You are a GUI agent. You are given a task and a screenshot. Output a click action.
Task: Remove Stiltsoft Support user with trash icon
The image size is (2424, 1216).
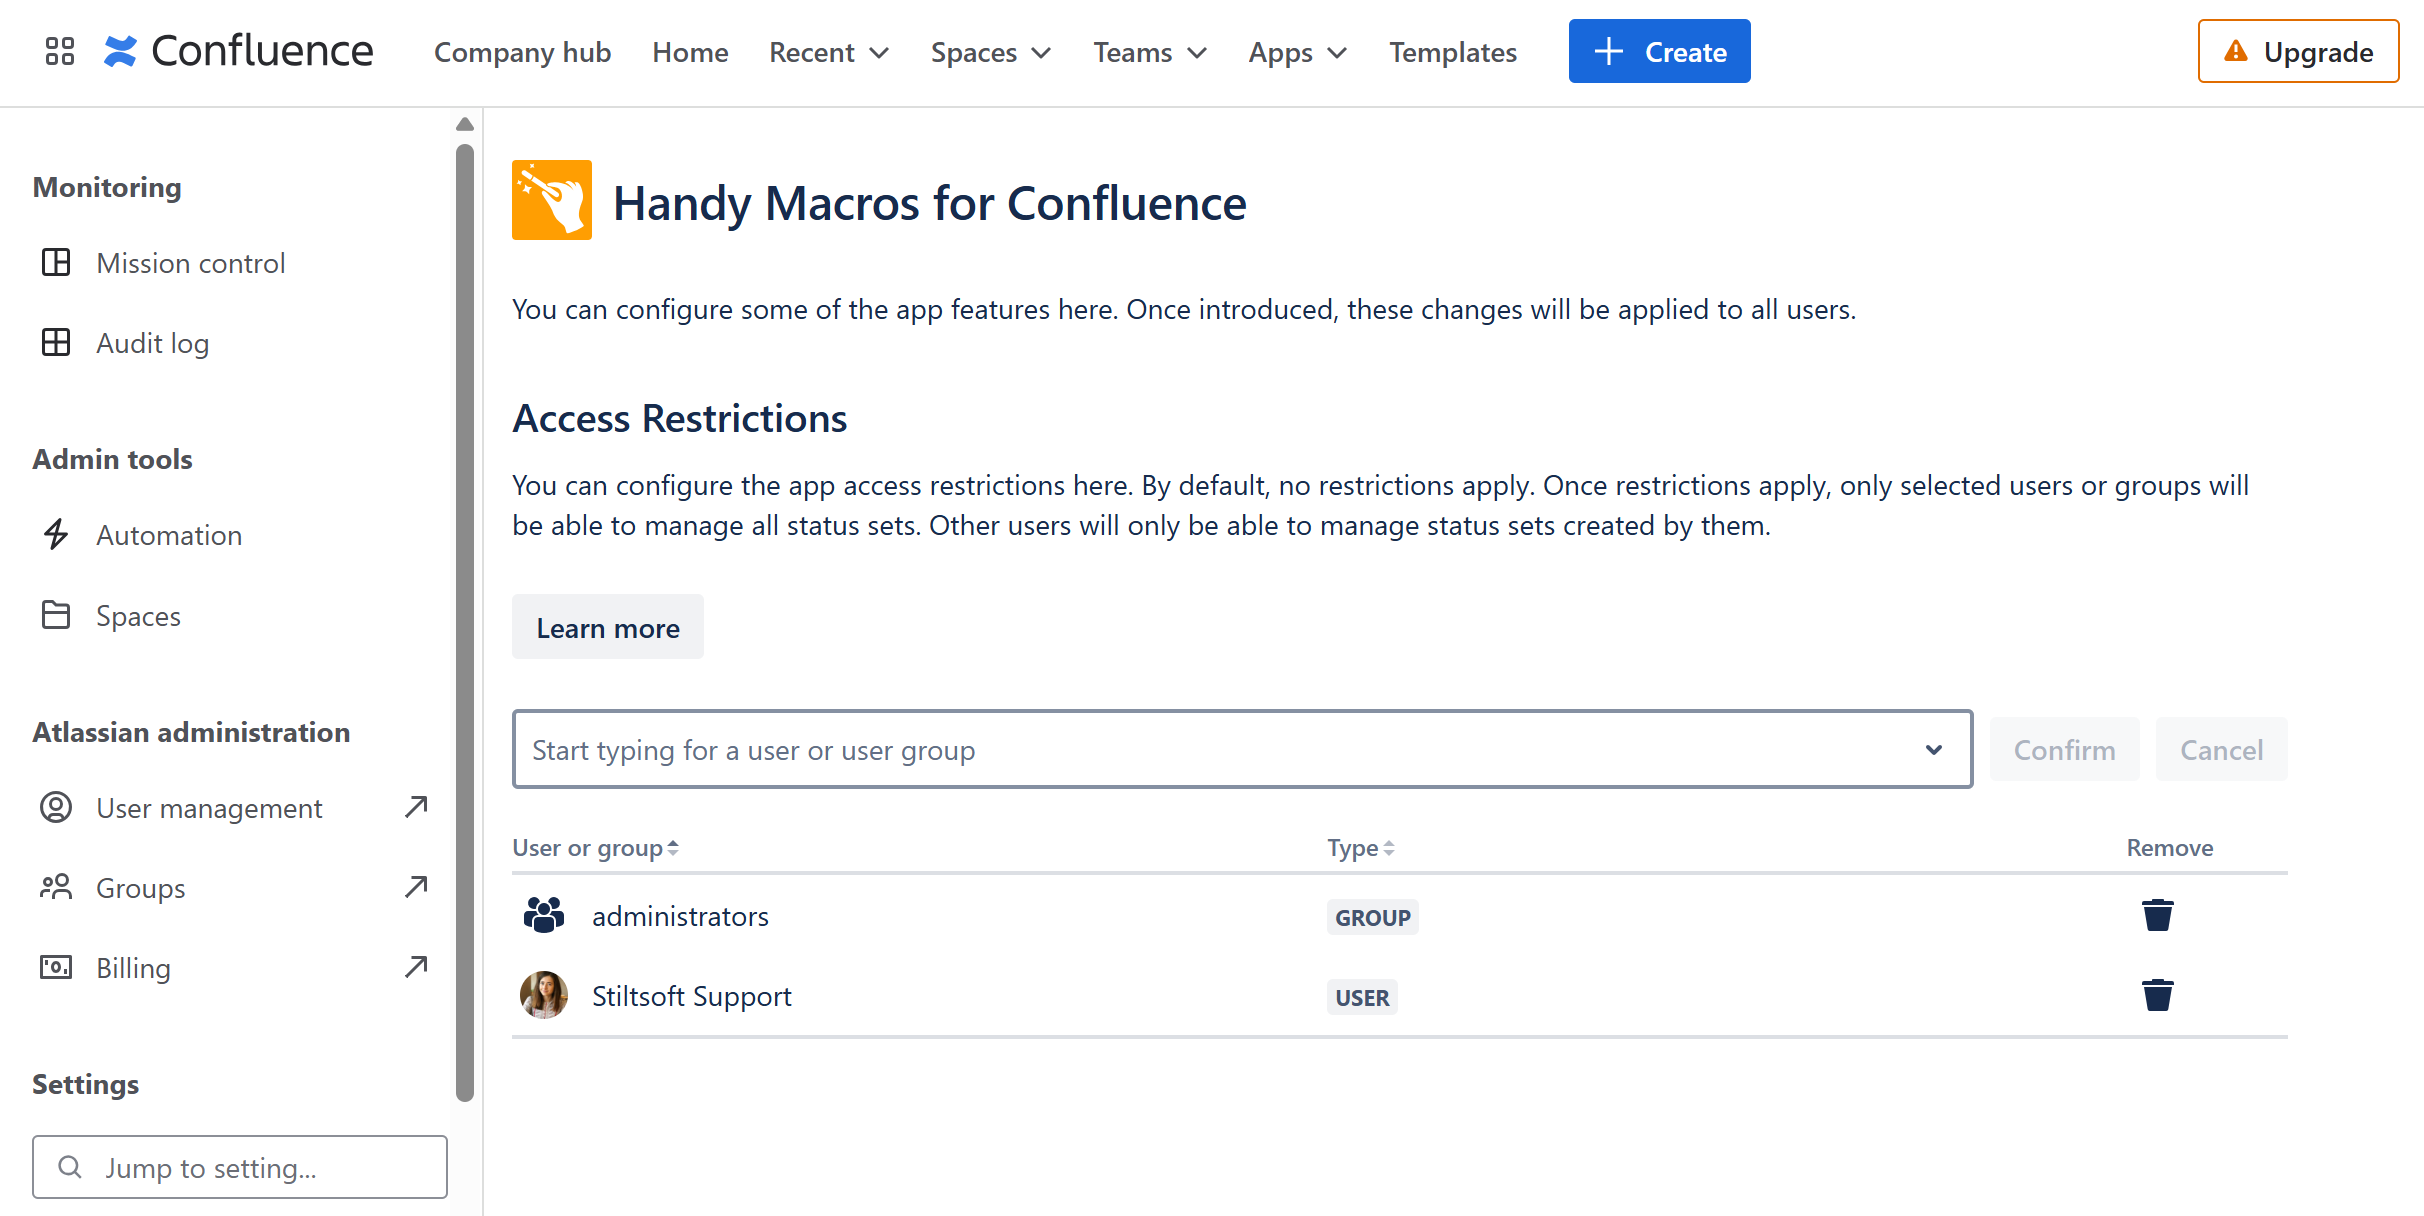pyautogui.click(x=2157, y=995)
